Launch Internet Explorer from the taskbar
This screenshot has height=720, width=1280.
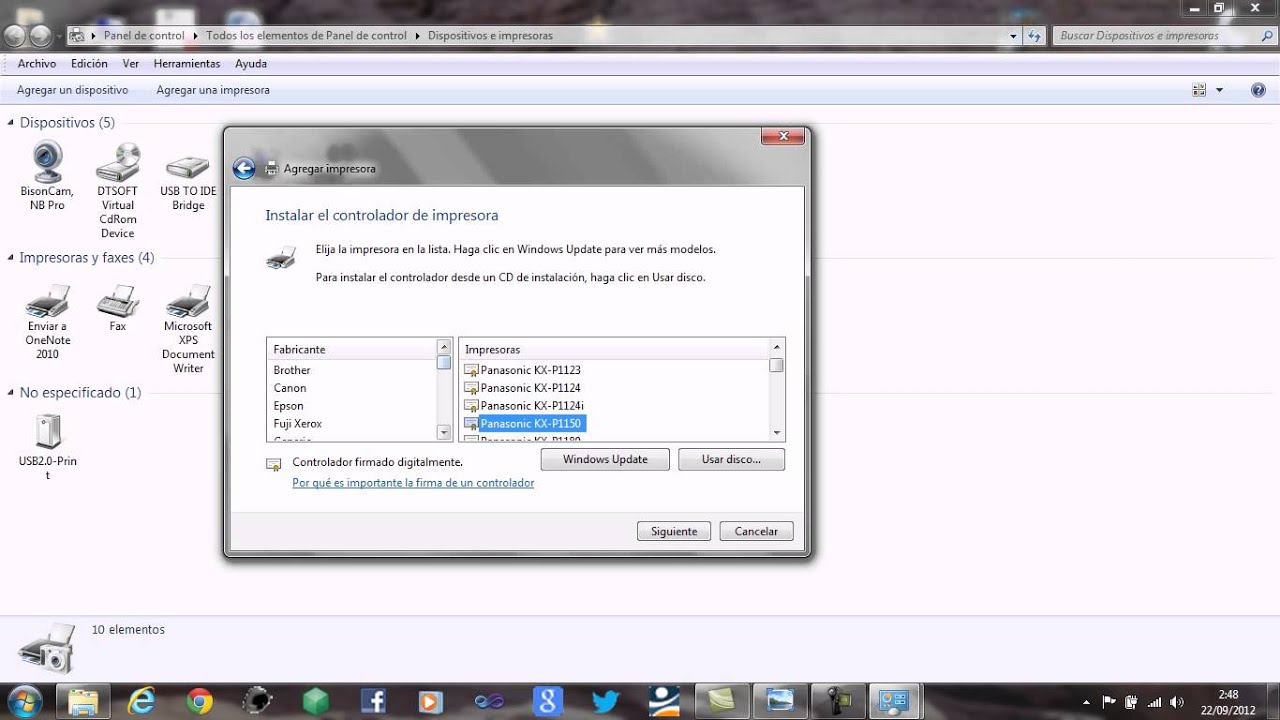(x=142, y=701)
